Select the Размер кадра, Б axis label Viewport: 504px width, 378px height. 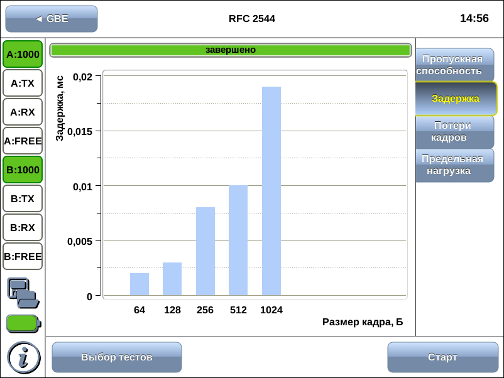[363, 322]
